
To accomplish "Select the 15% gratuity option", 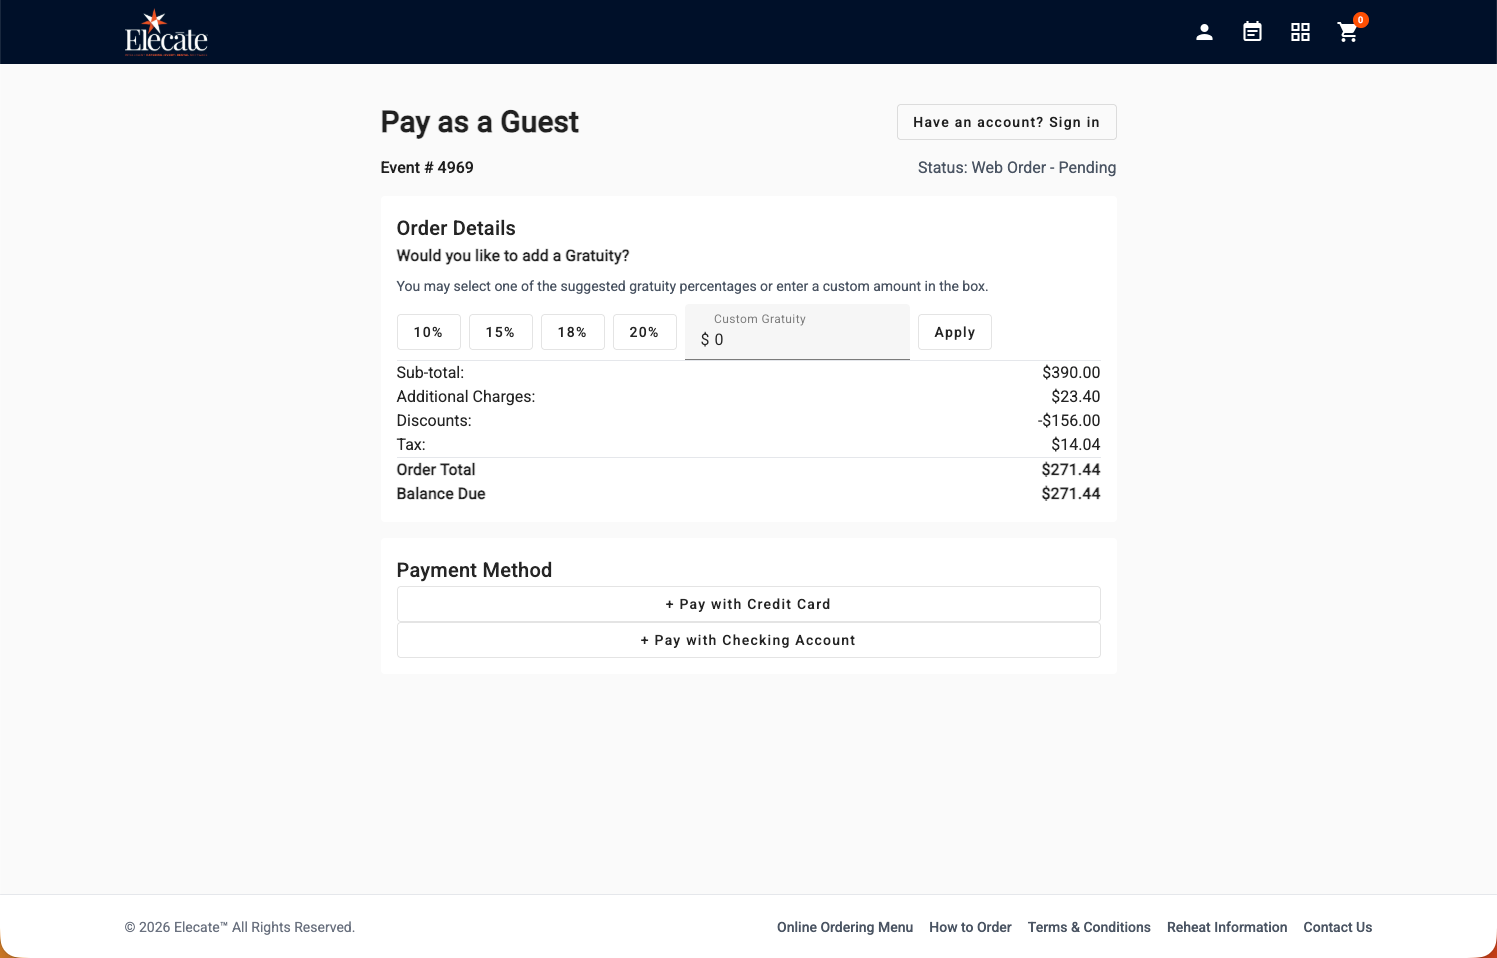I will (500, 332).
